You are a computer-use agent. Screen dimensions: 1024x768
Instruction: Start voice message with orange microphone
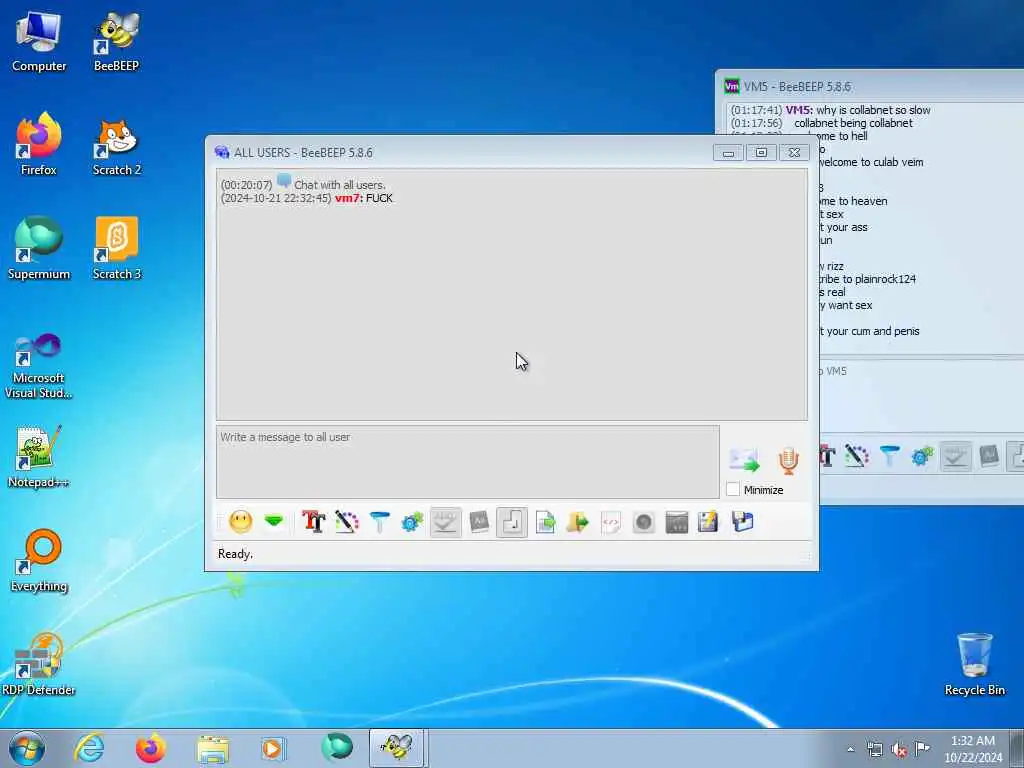788,460
